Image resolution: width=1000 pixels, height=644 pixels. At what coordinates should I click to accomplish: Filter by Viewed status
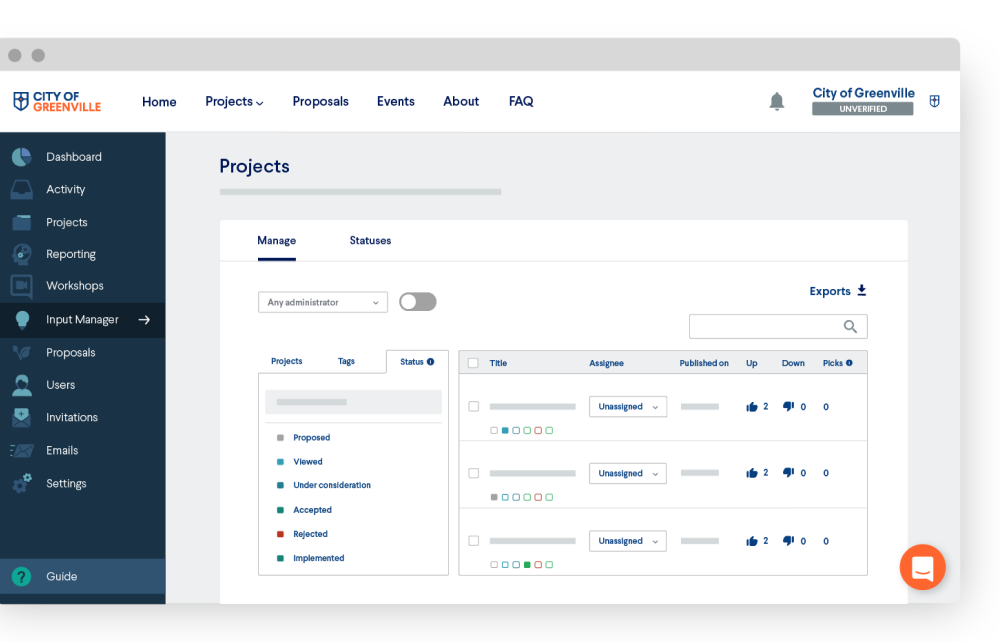tap(307, 462)
